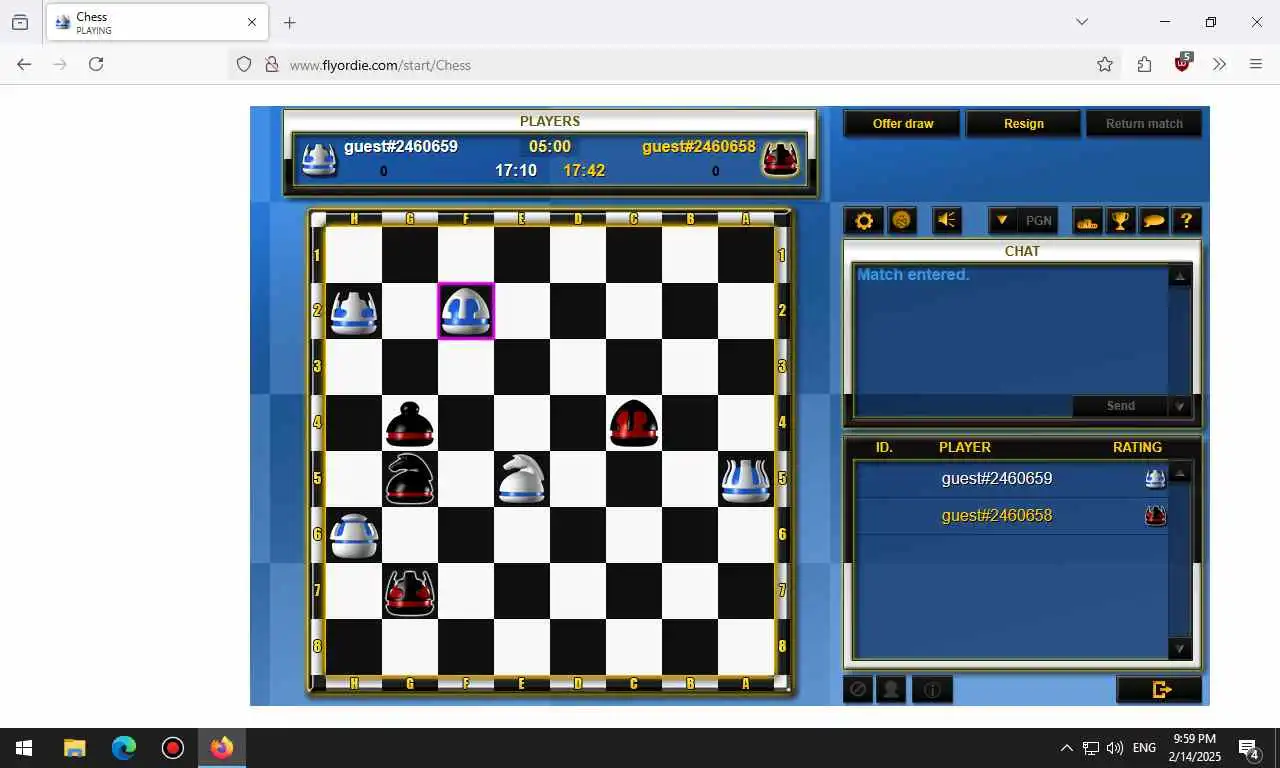The image size is (1280, 768).
Task: Click the black pawn on C4
Action: 634,423
